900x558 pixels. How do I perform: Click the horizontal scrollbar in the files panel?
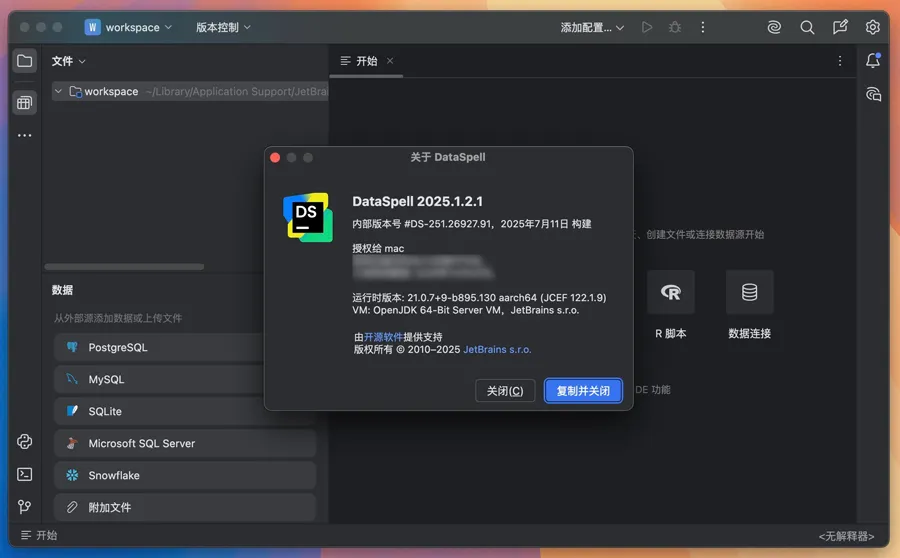pos(127,267)
